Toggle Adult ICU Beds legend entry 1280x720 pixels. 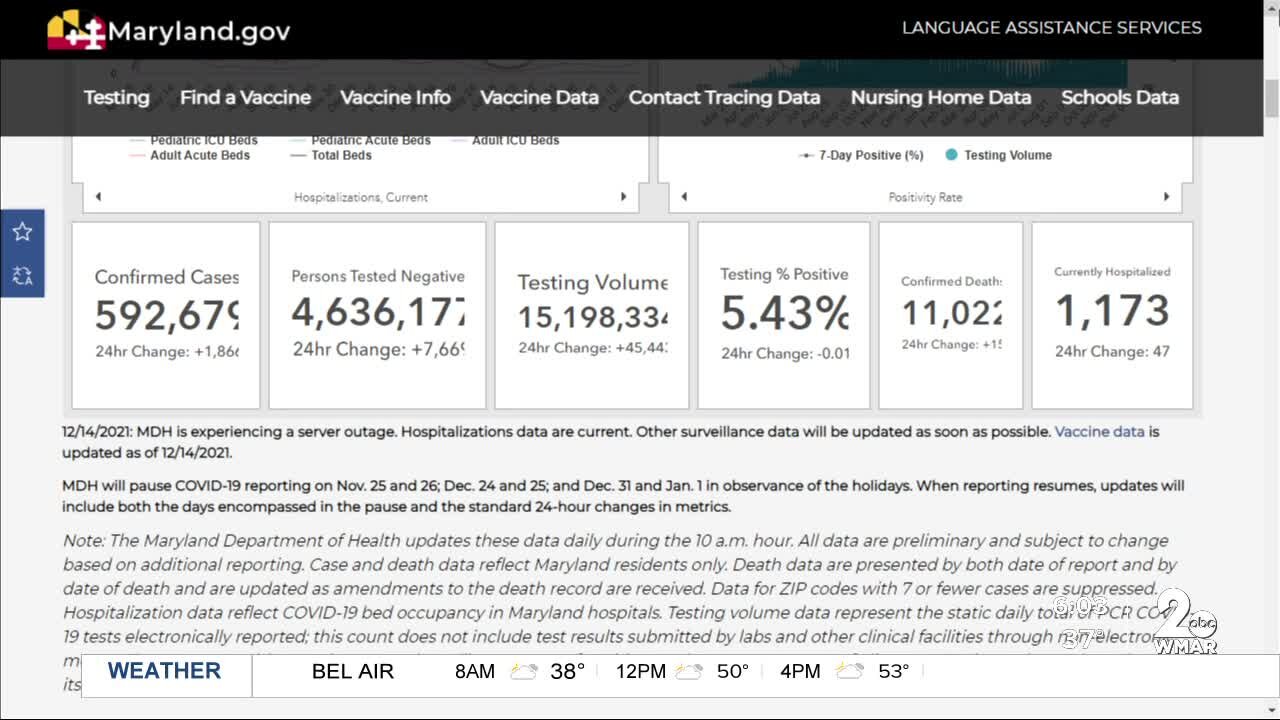[506, 141]
